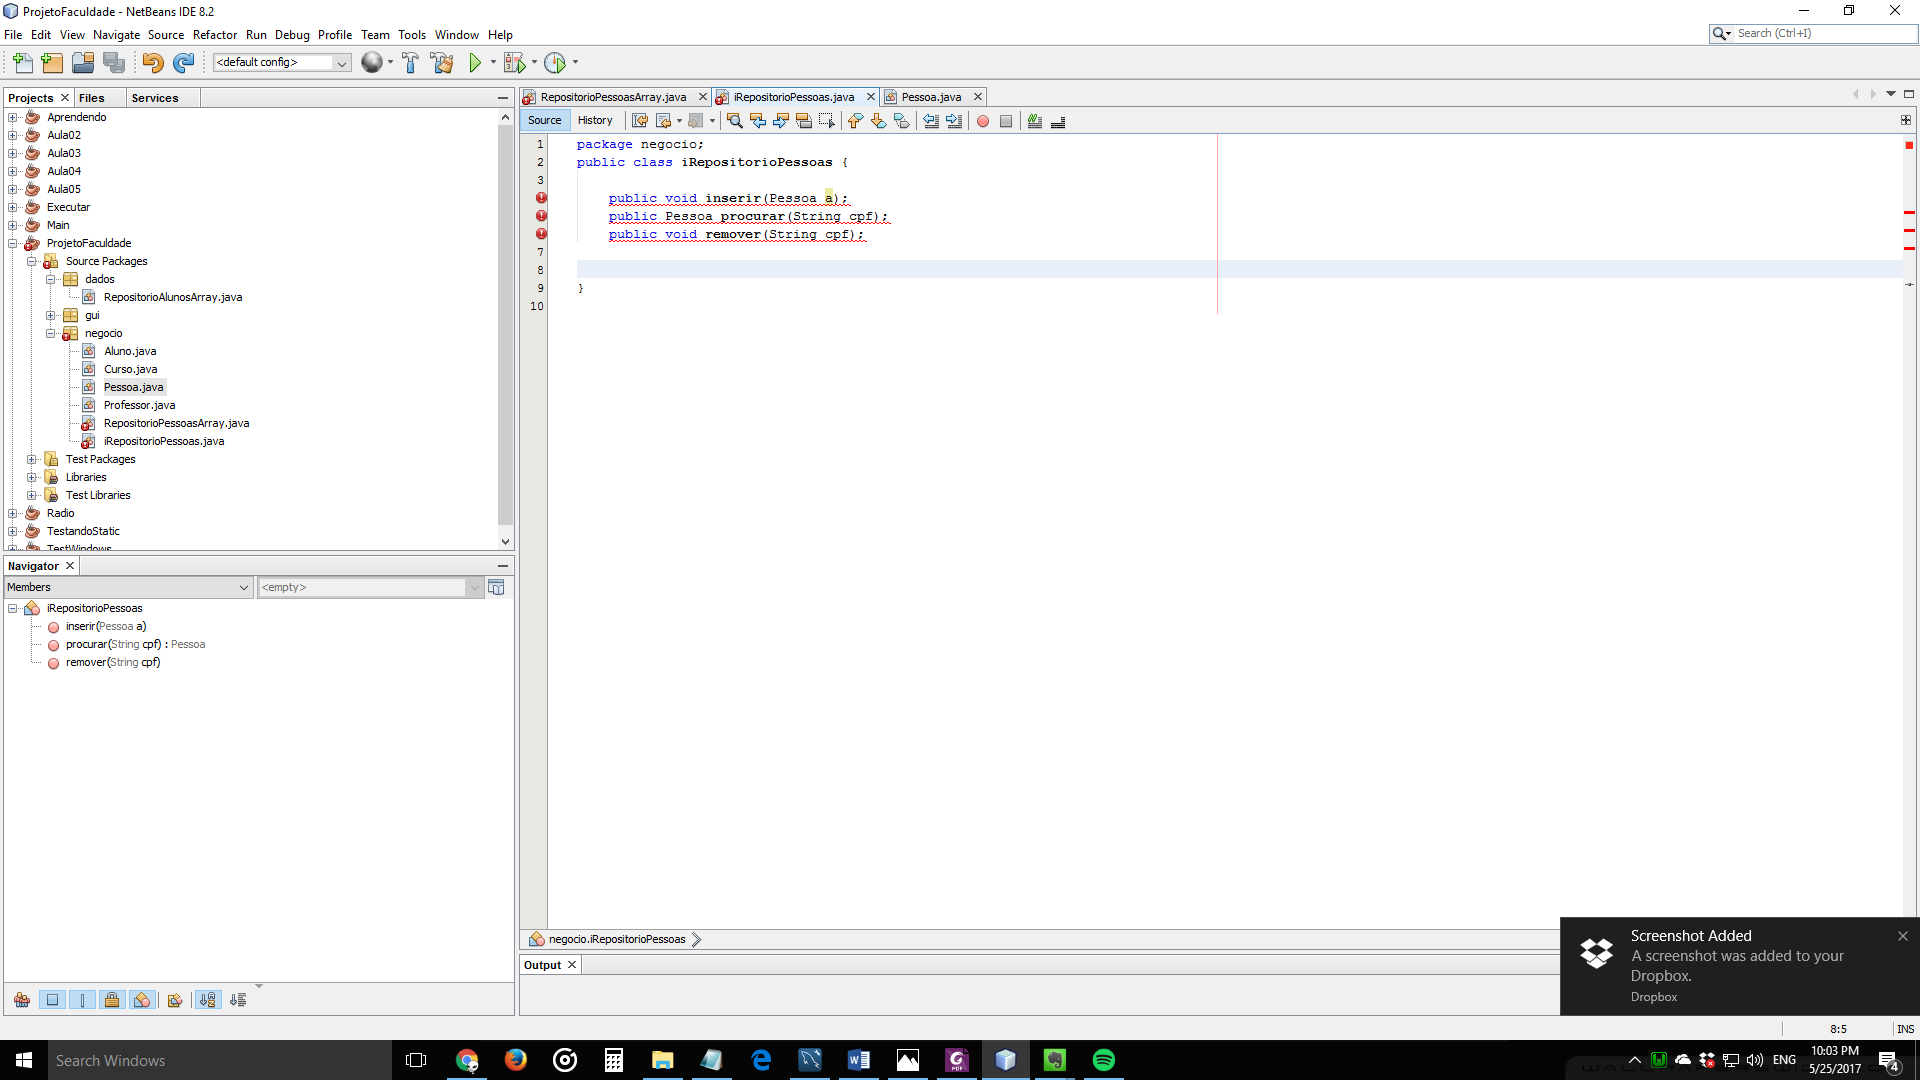Image resolution: width=1920 pixels, height=1080 pixels.
Task: Switch to the History view button
Action: click(x=595, y=121)
